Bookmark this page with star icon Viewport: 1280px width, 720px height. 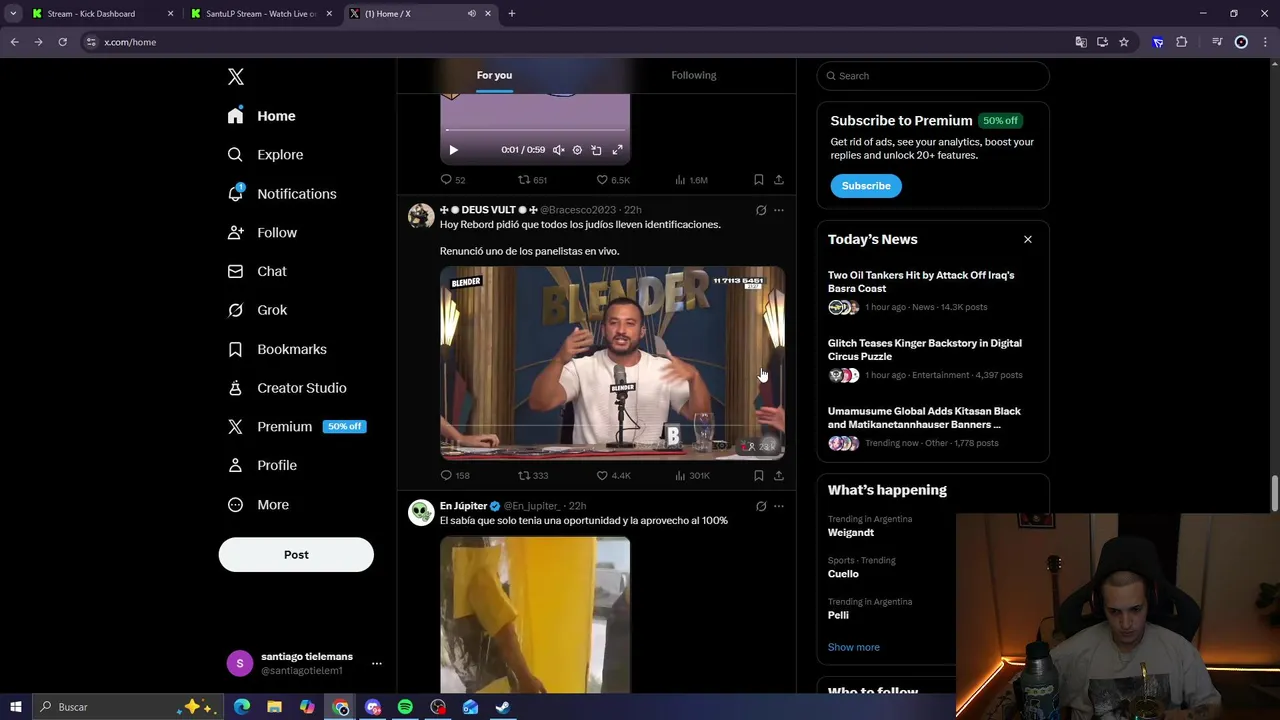(1124, 42)
